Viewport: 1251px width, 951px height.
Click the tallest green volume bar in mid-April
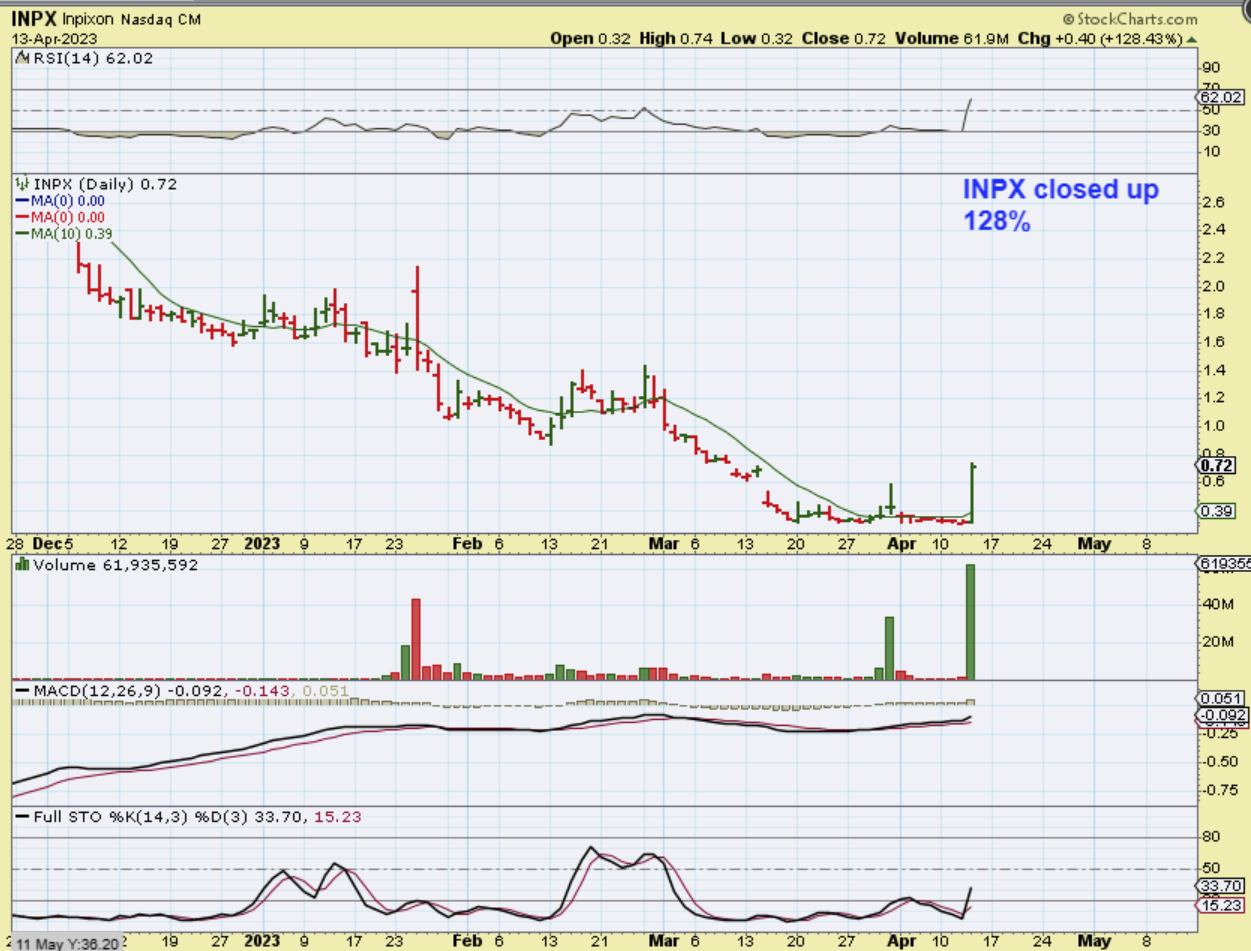[x=970, y=622]
